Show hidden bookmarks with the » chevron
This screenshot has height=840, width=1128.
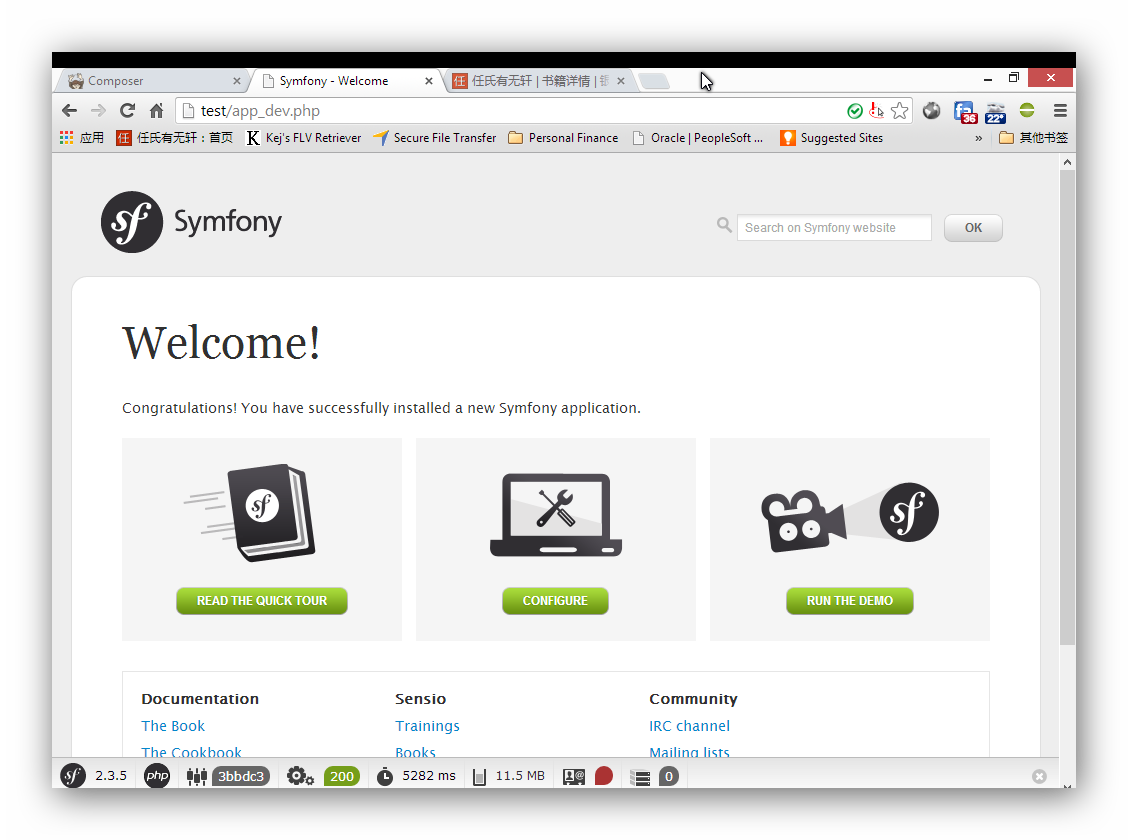[x=978, y=138]
